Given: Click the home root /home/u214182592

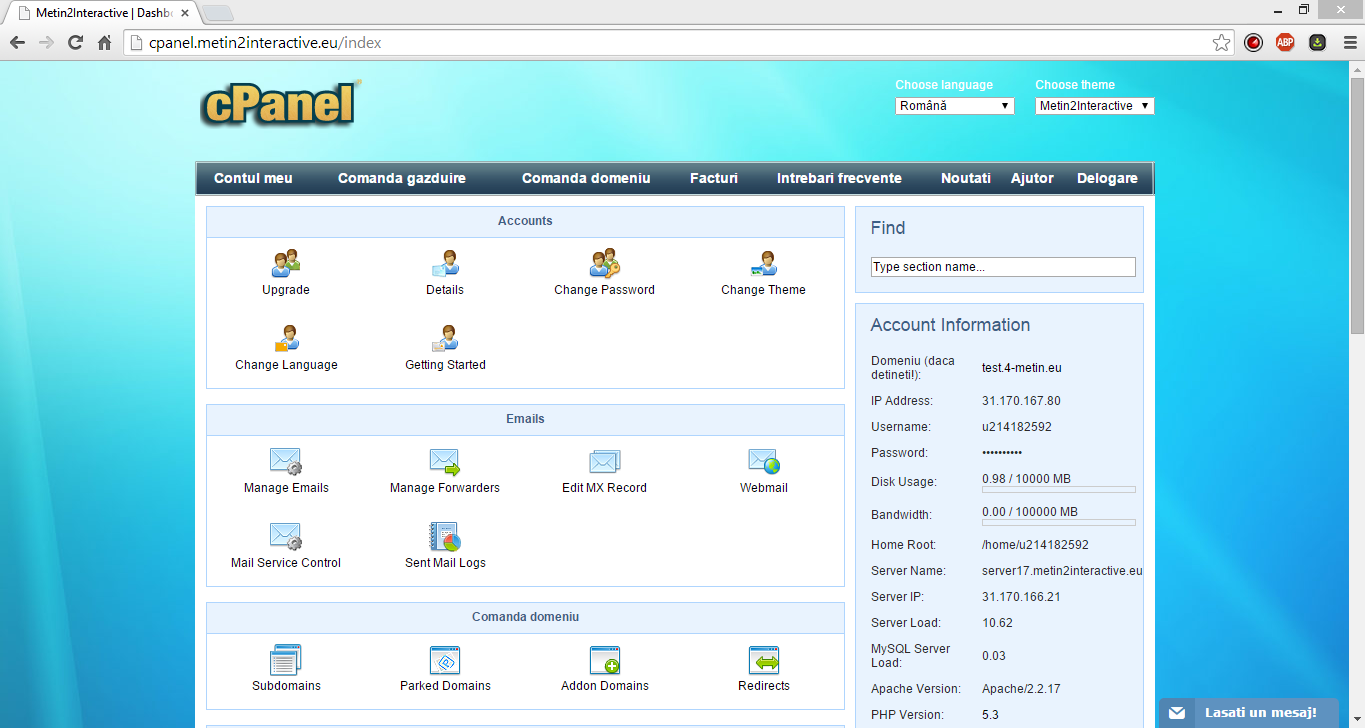Looking at the screenshot, I should [x=1035, y=545].
